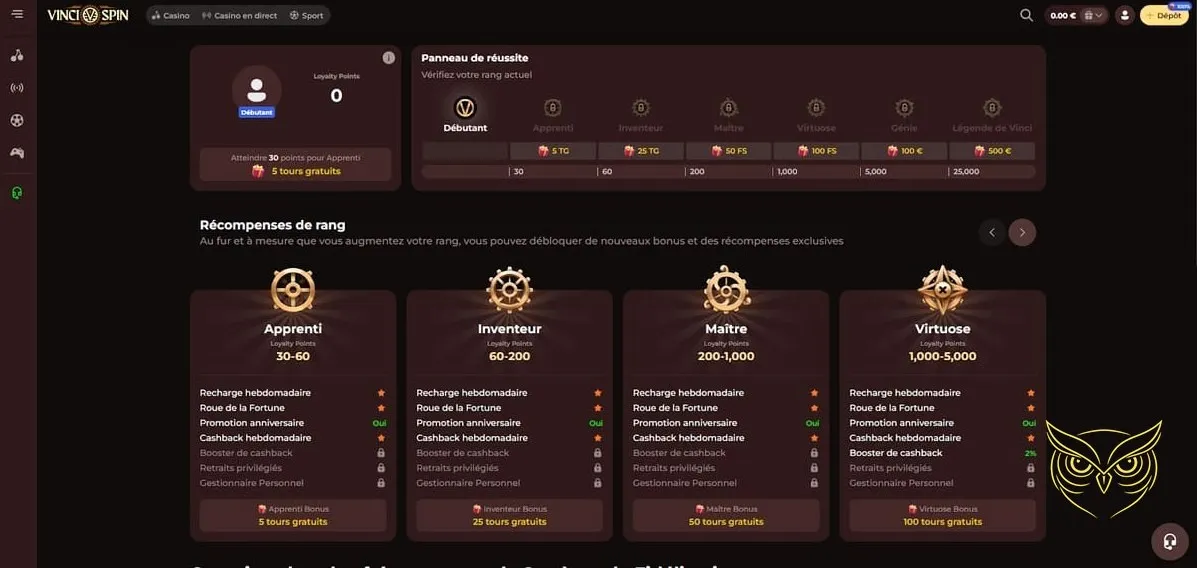
Task: Click the 25 TG reward cell
Action: click(x=641, y=151)
